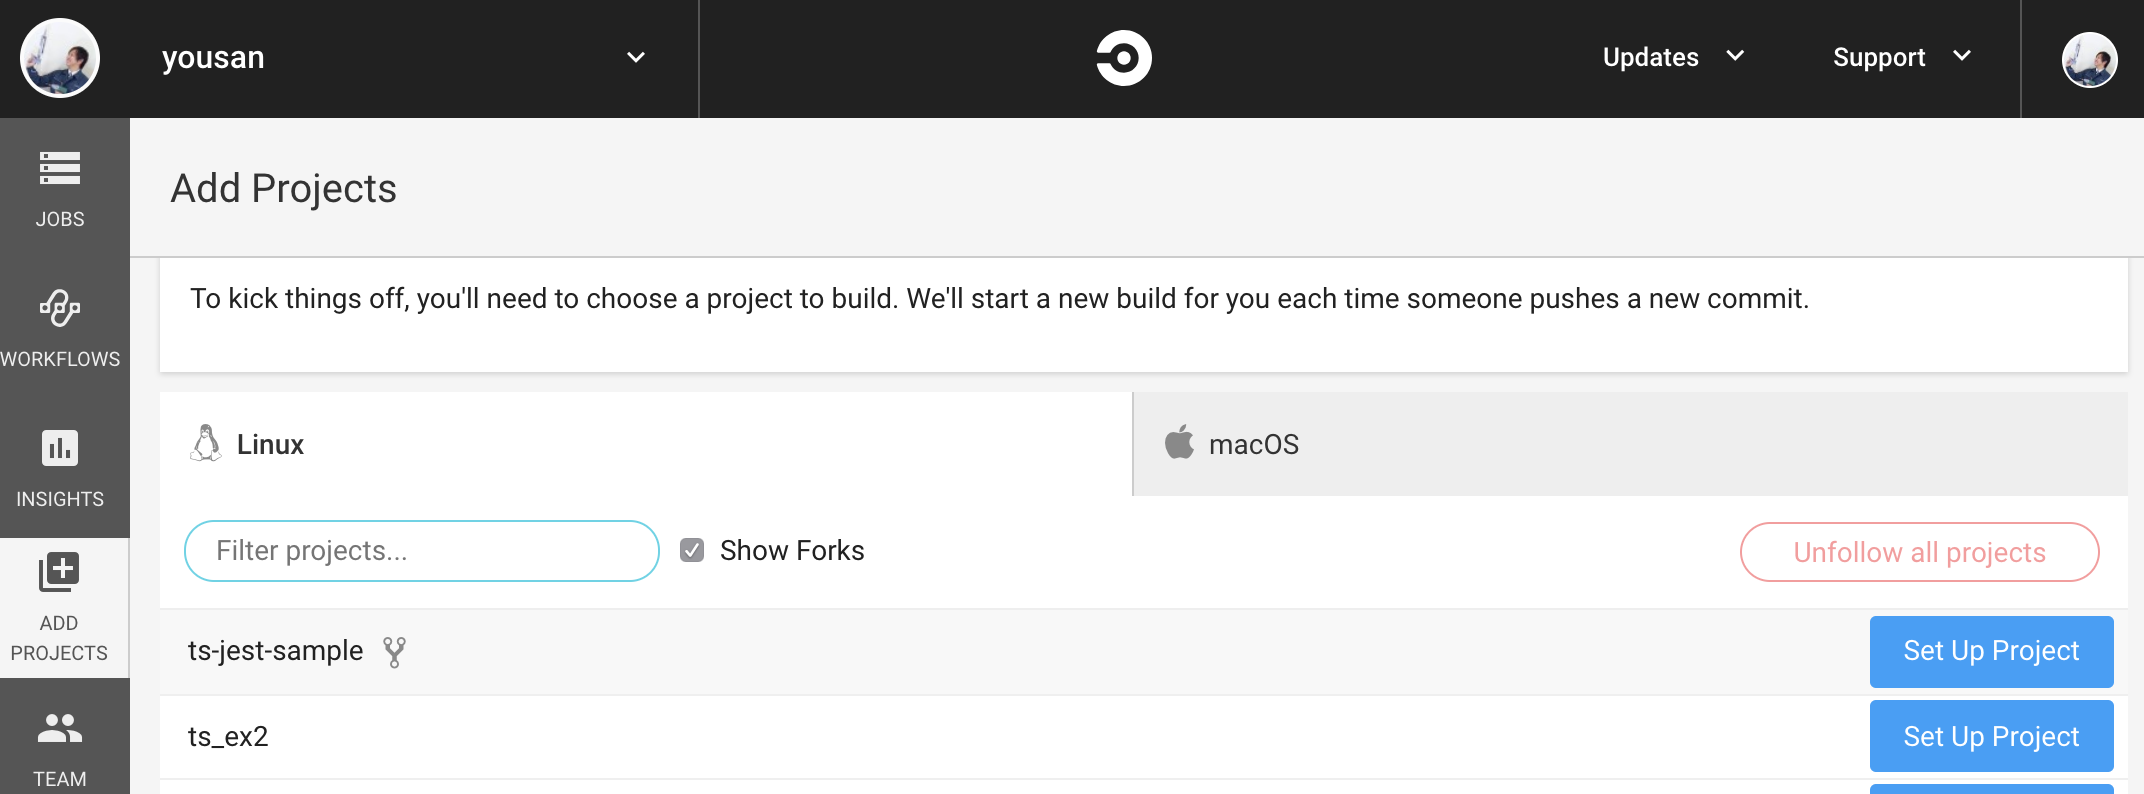Expand the yousan organization dropdown
Image resolution: width=2144 pixels, height=794 pixels.
coord(636,57)
